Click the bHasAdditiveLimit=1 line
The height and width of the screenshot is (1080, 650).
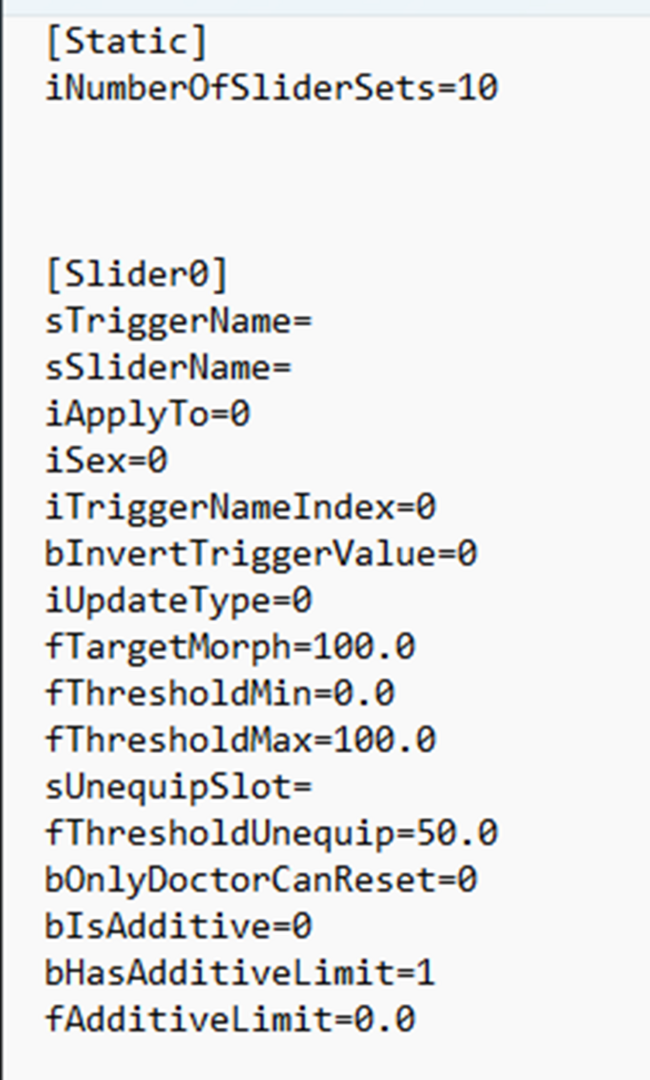241,973
